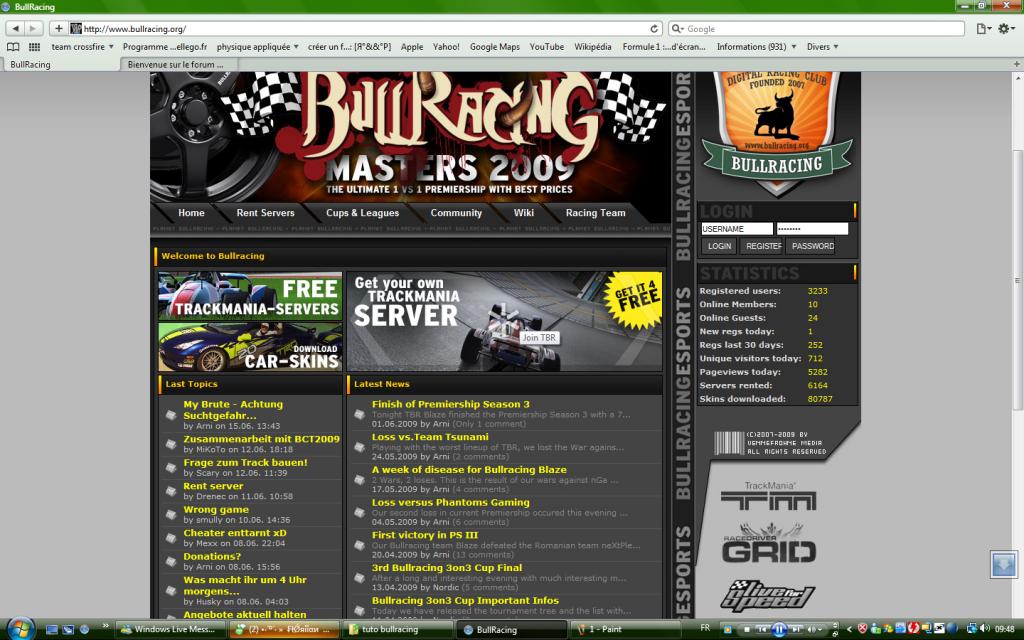Image resolution: width=1024 pixels, height=640 pixels.
Task: Open the 'Divers' bookmark dropdown
Action: coord(822,47)
